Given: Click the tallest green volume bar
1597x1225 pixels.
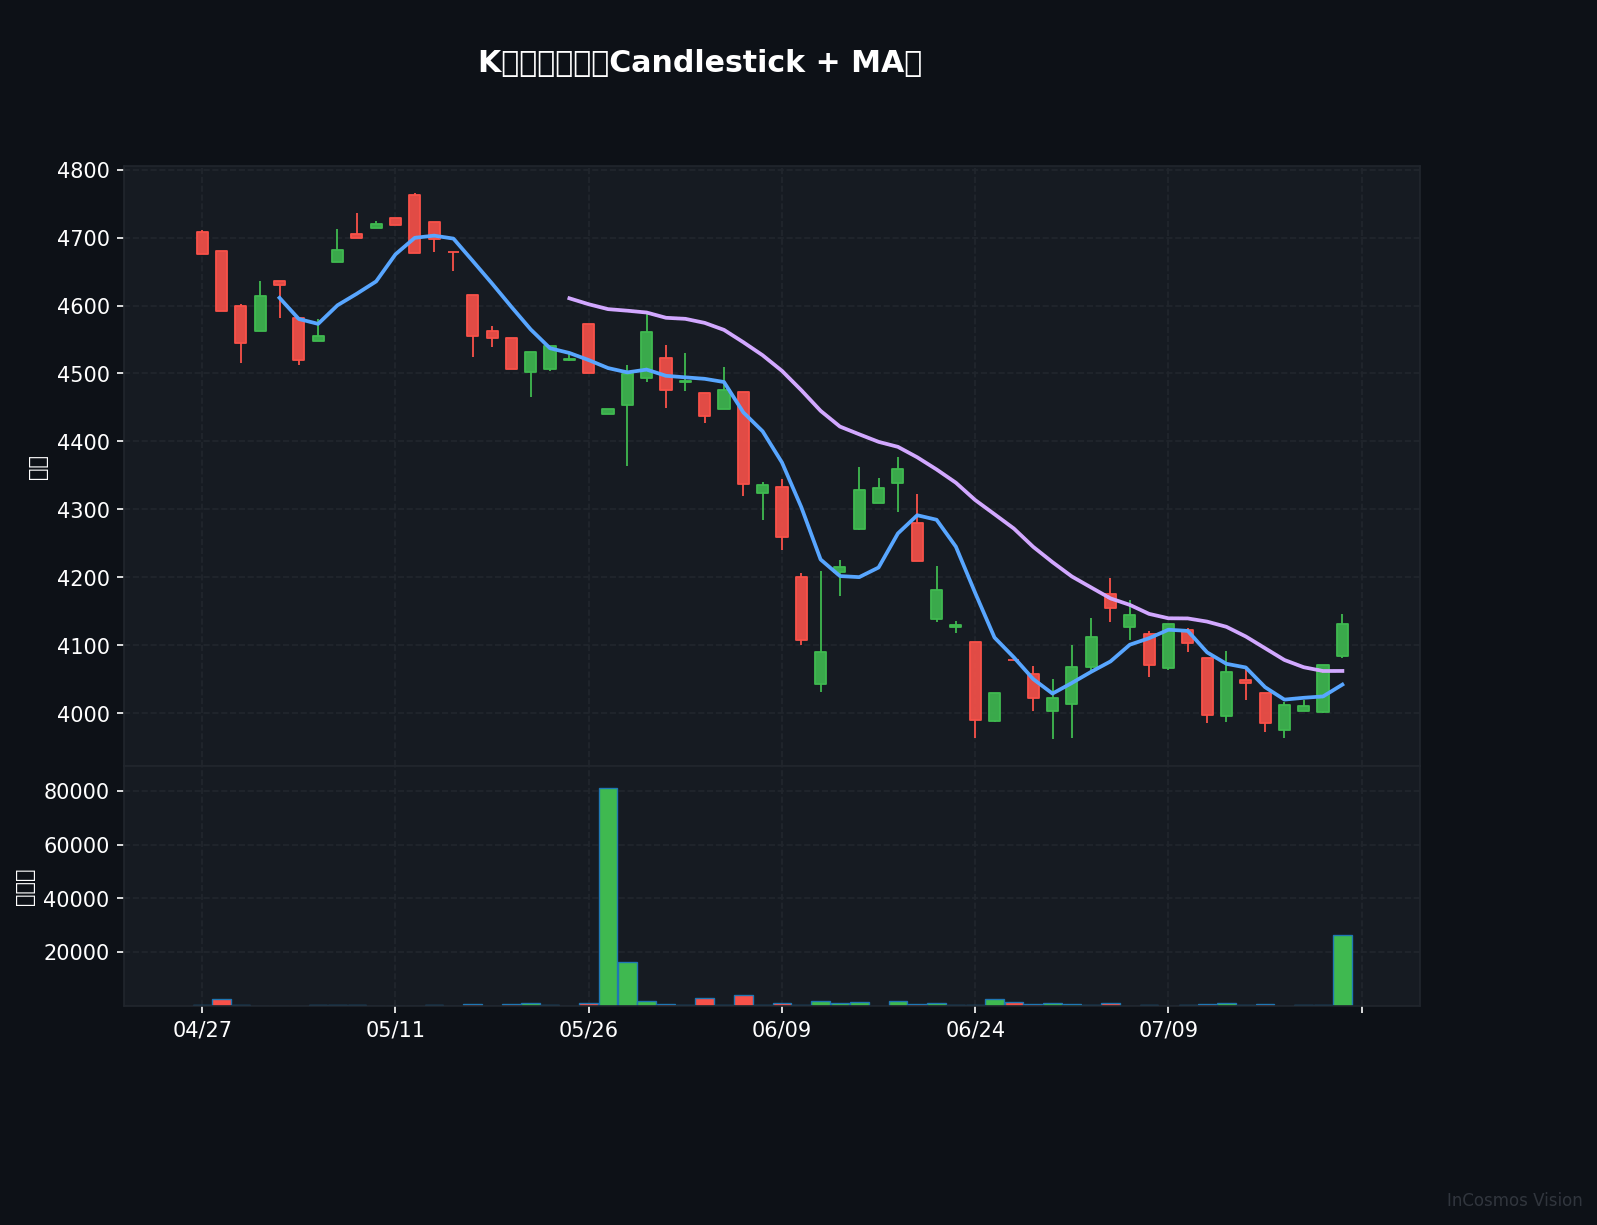Looking at the screenshot, I should tap(608, 897).
